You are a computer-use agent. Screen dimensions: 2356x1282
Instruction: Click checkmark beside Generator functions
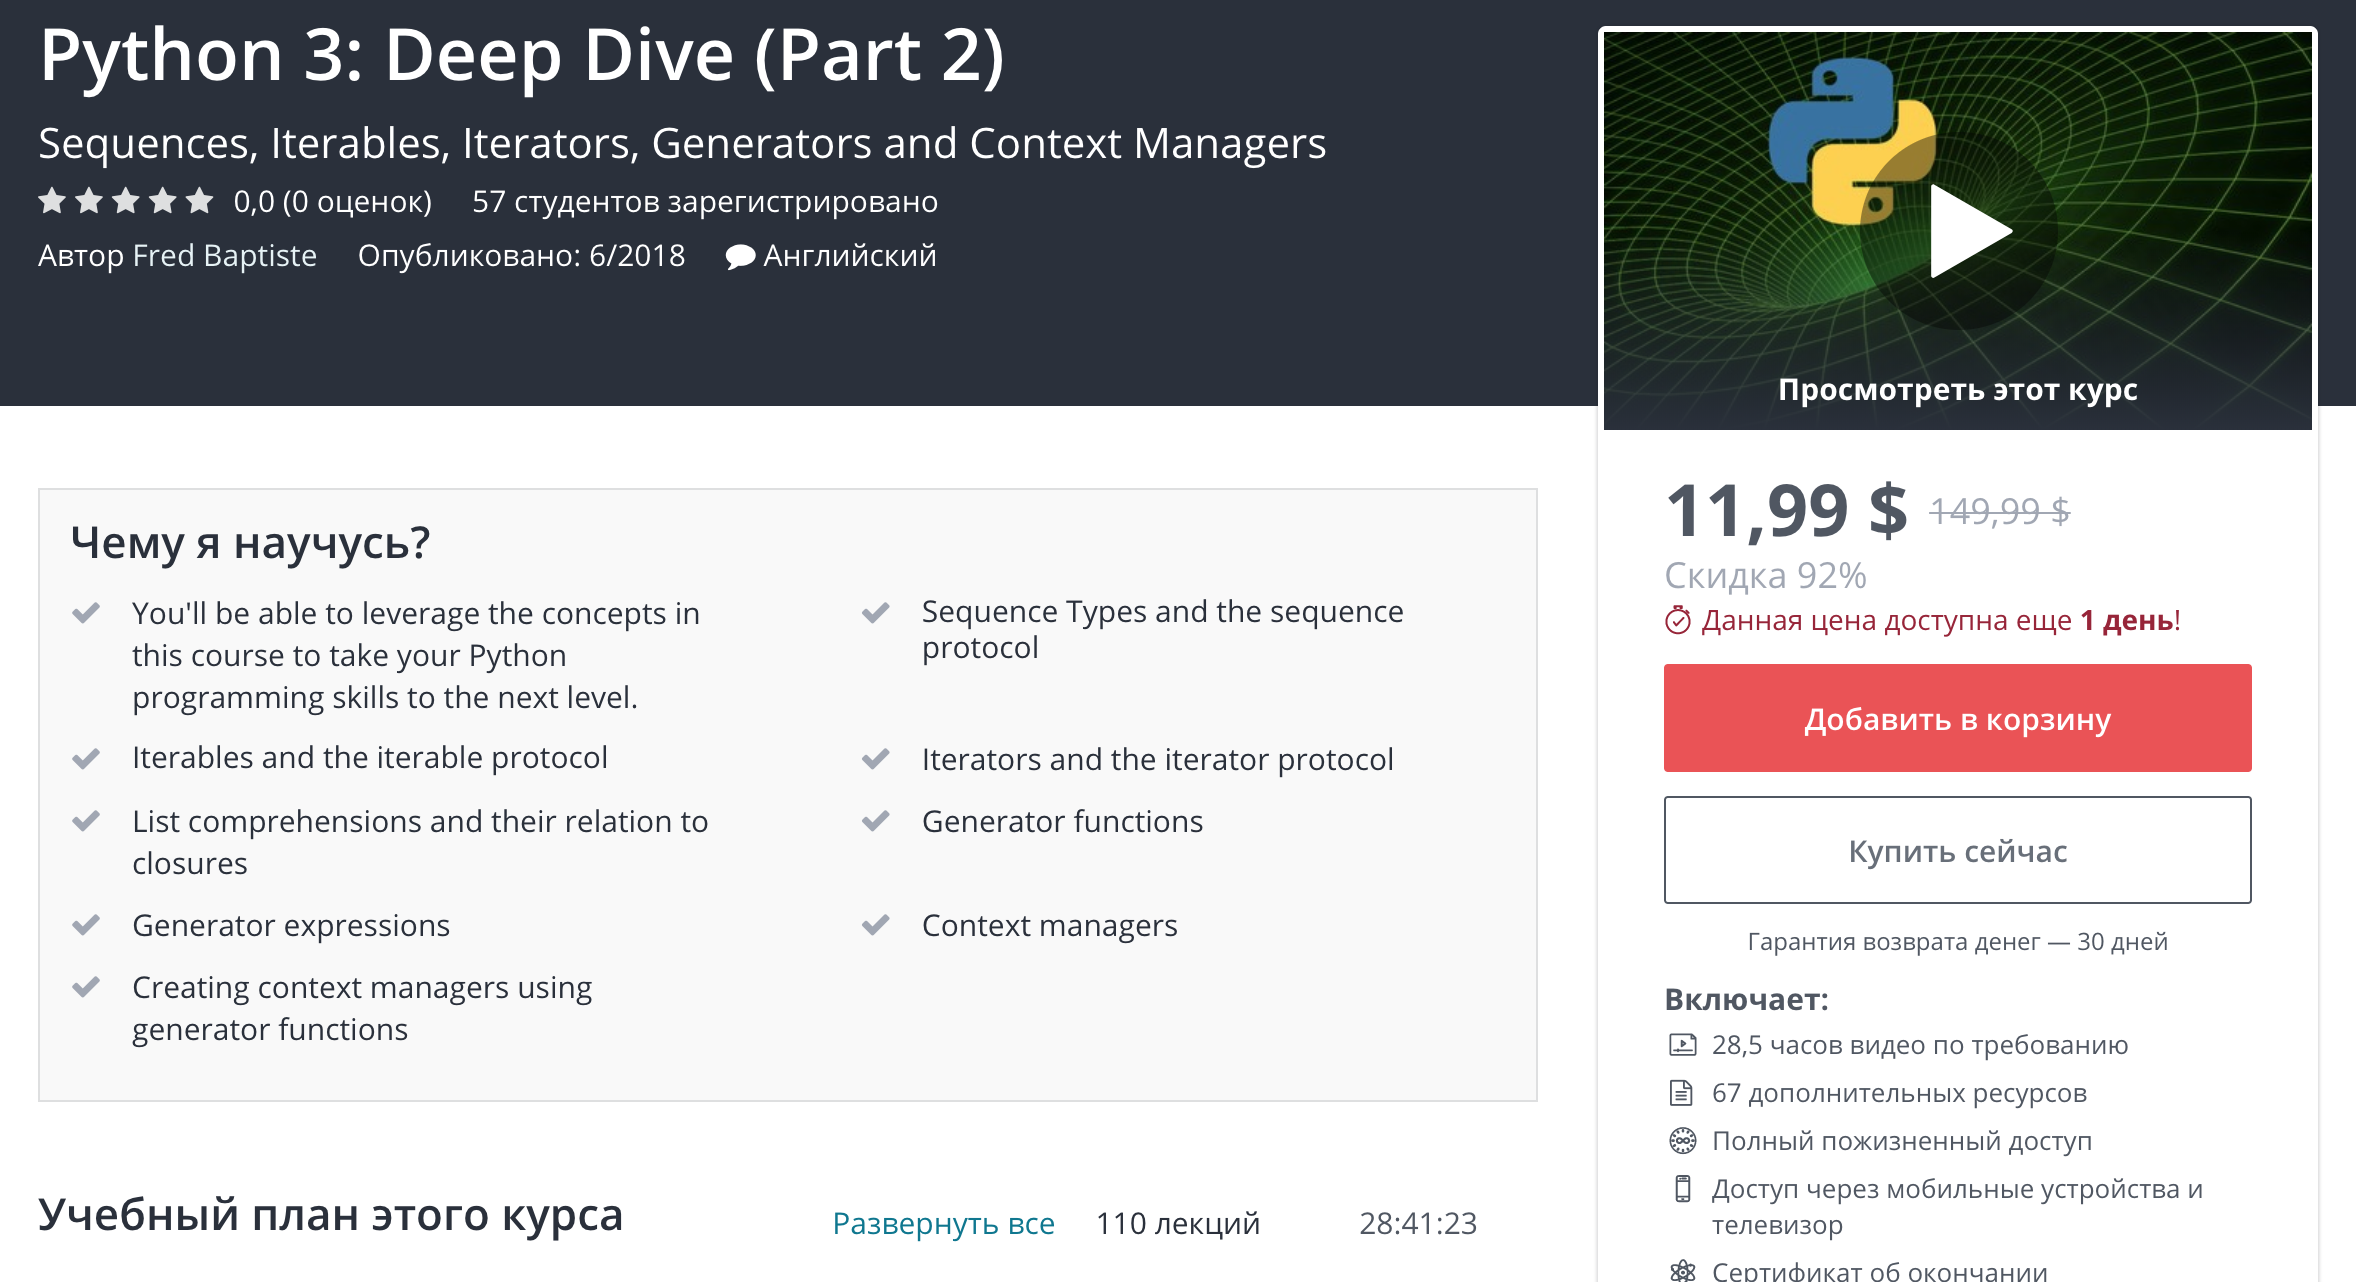875,821
